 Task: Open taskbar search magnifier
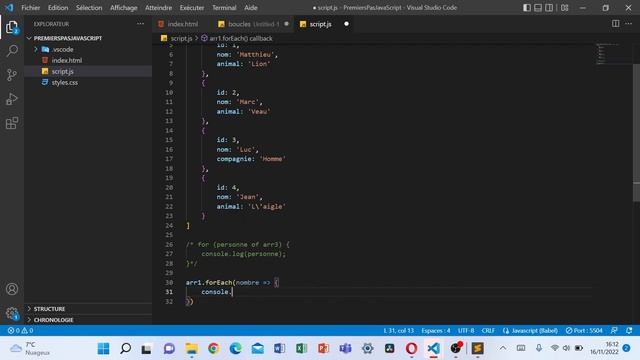(x=125, y=349)
